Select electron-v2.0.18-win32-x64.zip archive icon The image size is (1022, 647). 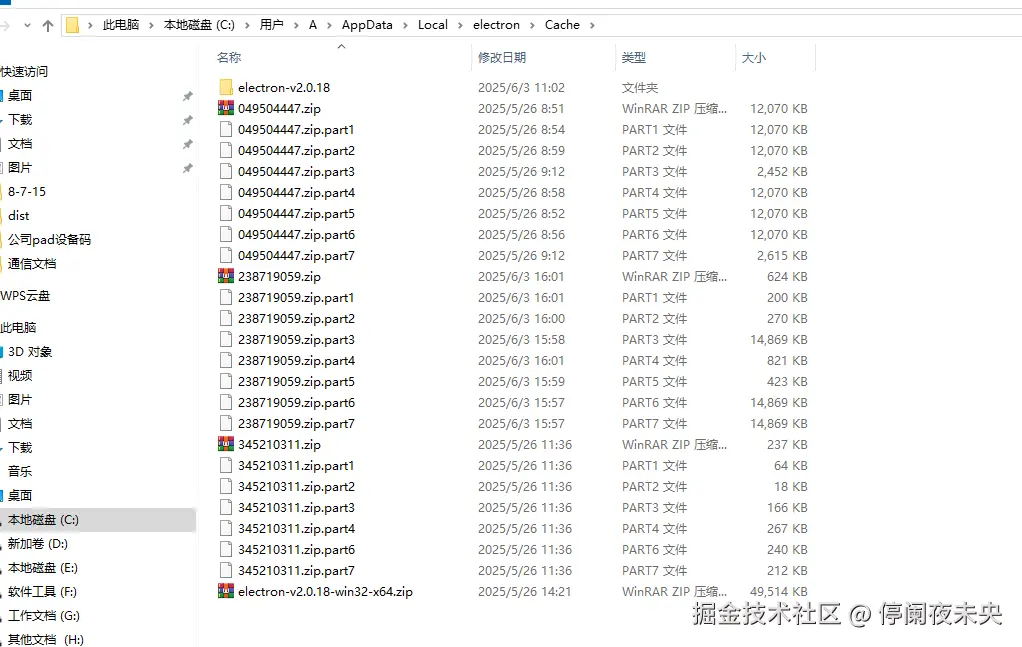pos(226,592)
